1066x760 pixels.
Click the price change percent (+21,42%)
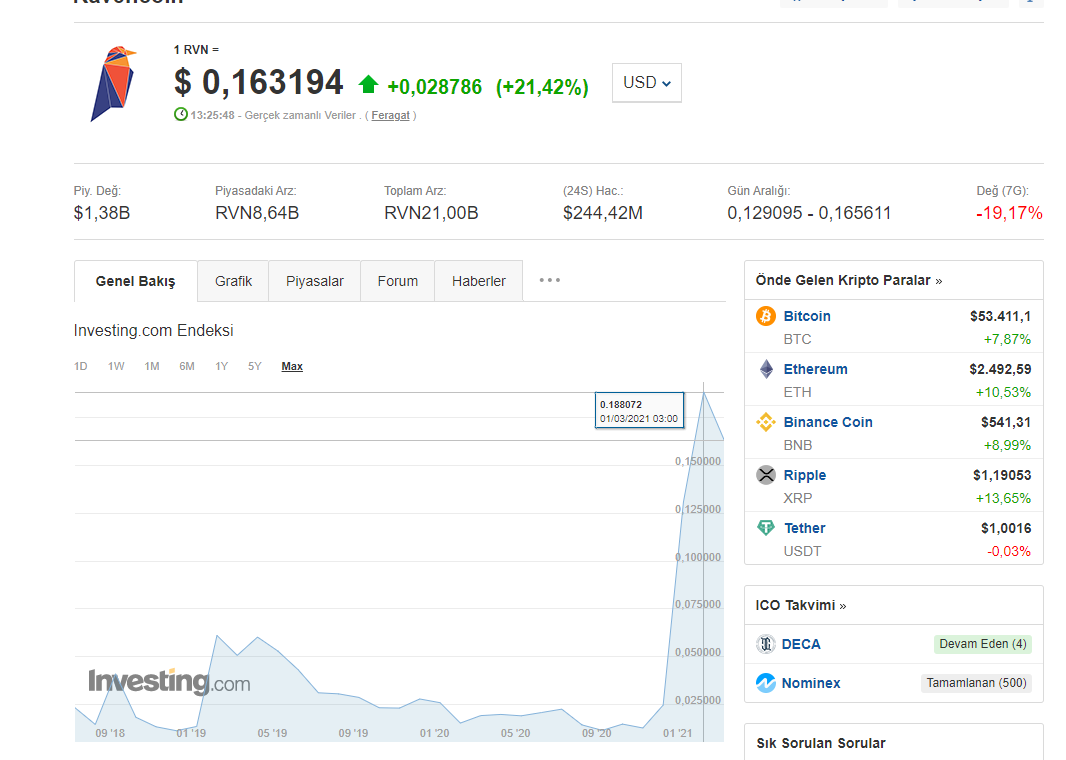(x=542, y=87)
